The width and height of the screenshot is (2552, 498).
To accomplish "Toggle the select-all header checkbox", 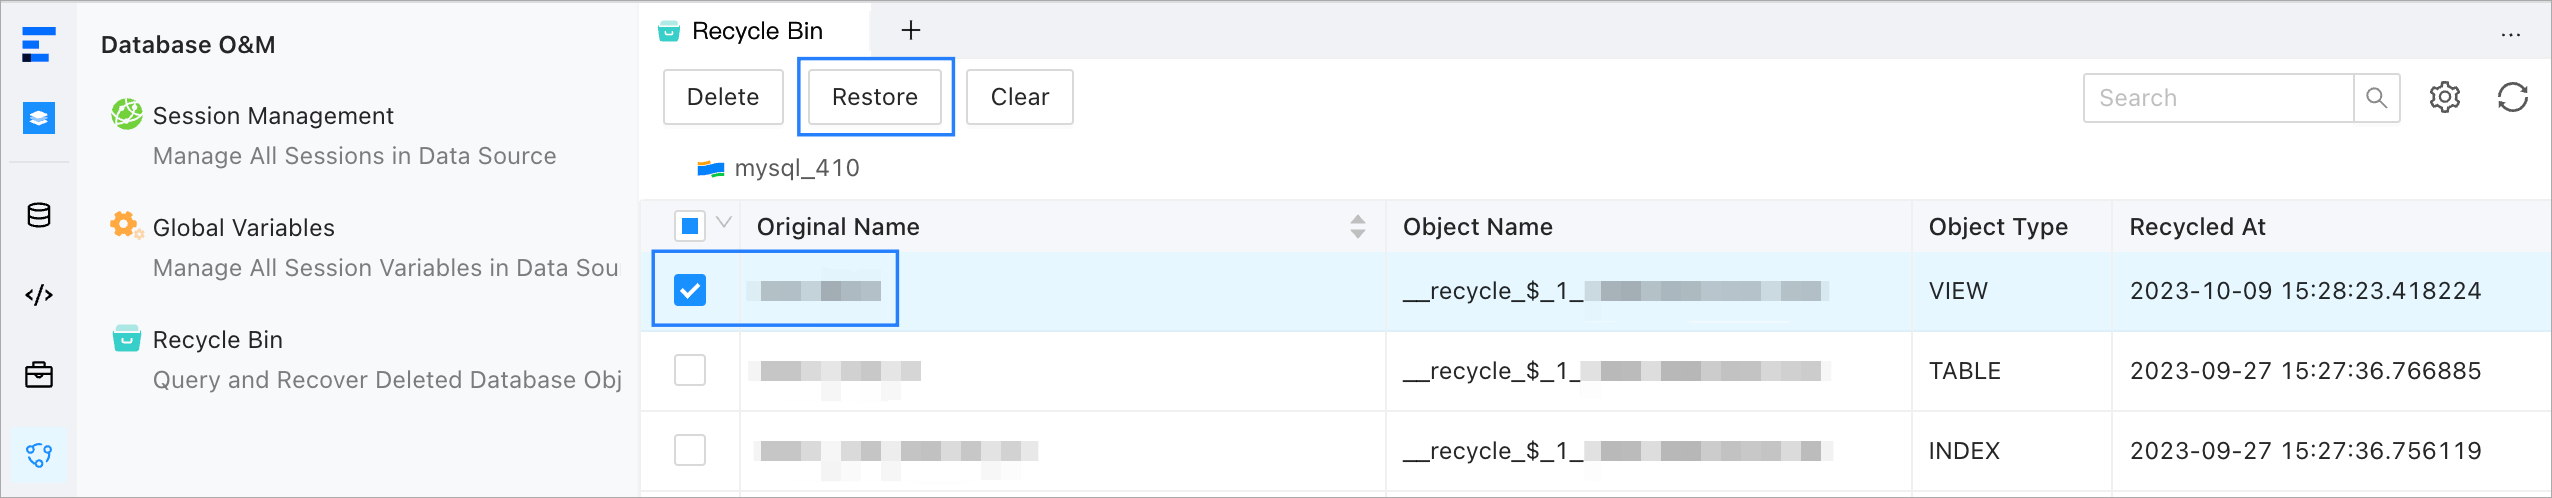I will (x=690, y=226).
